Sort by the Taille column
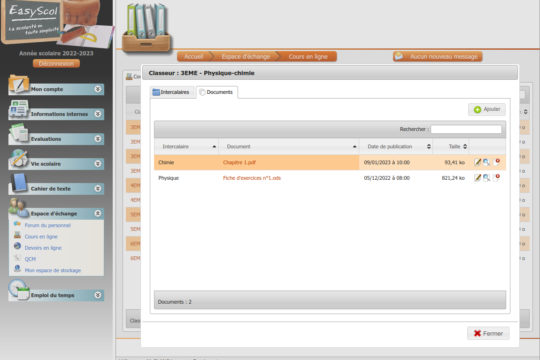The image size is (540, 360). coord(451,146)
